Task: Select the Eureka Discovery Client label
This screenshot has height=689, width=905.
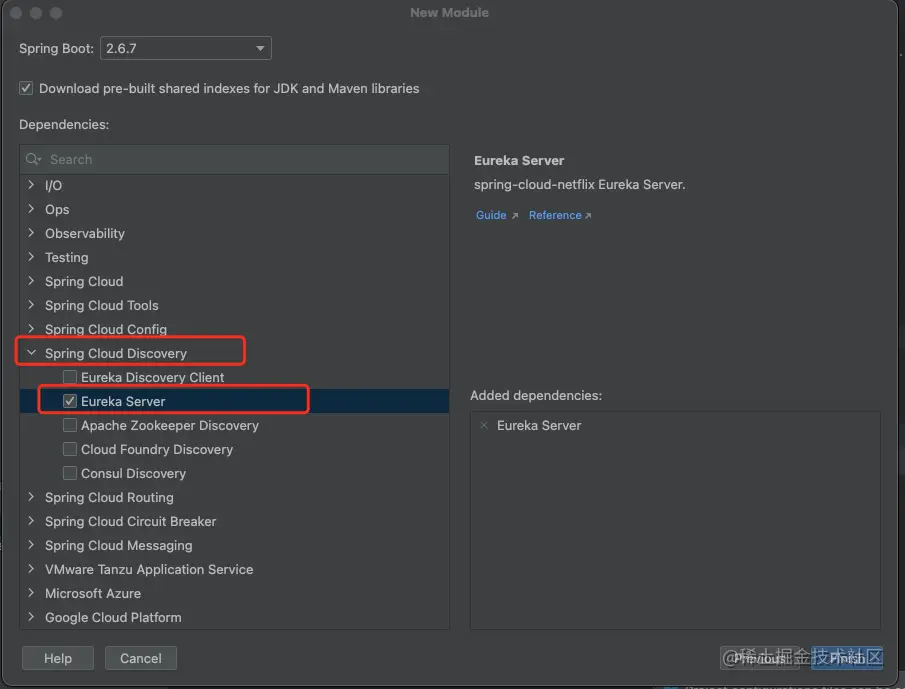Action: pos(152,377)
